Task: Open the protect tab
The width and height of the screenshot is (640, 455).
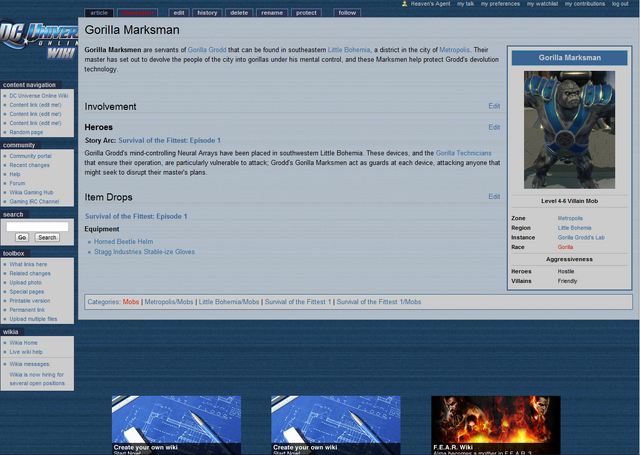Action: 307,13
